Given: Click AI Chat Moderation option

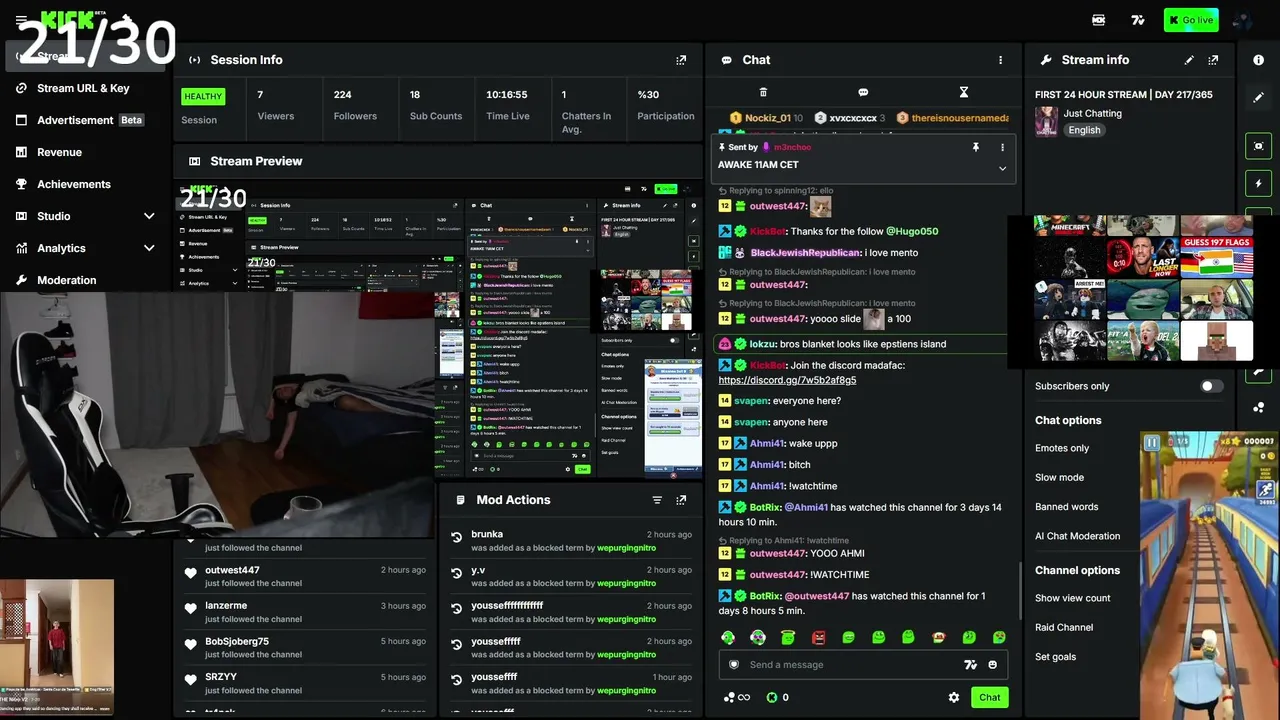Looking at the screenshot, I should tap(1077, 536).
